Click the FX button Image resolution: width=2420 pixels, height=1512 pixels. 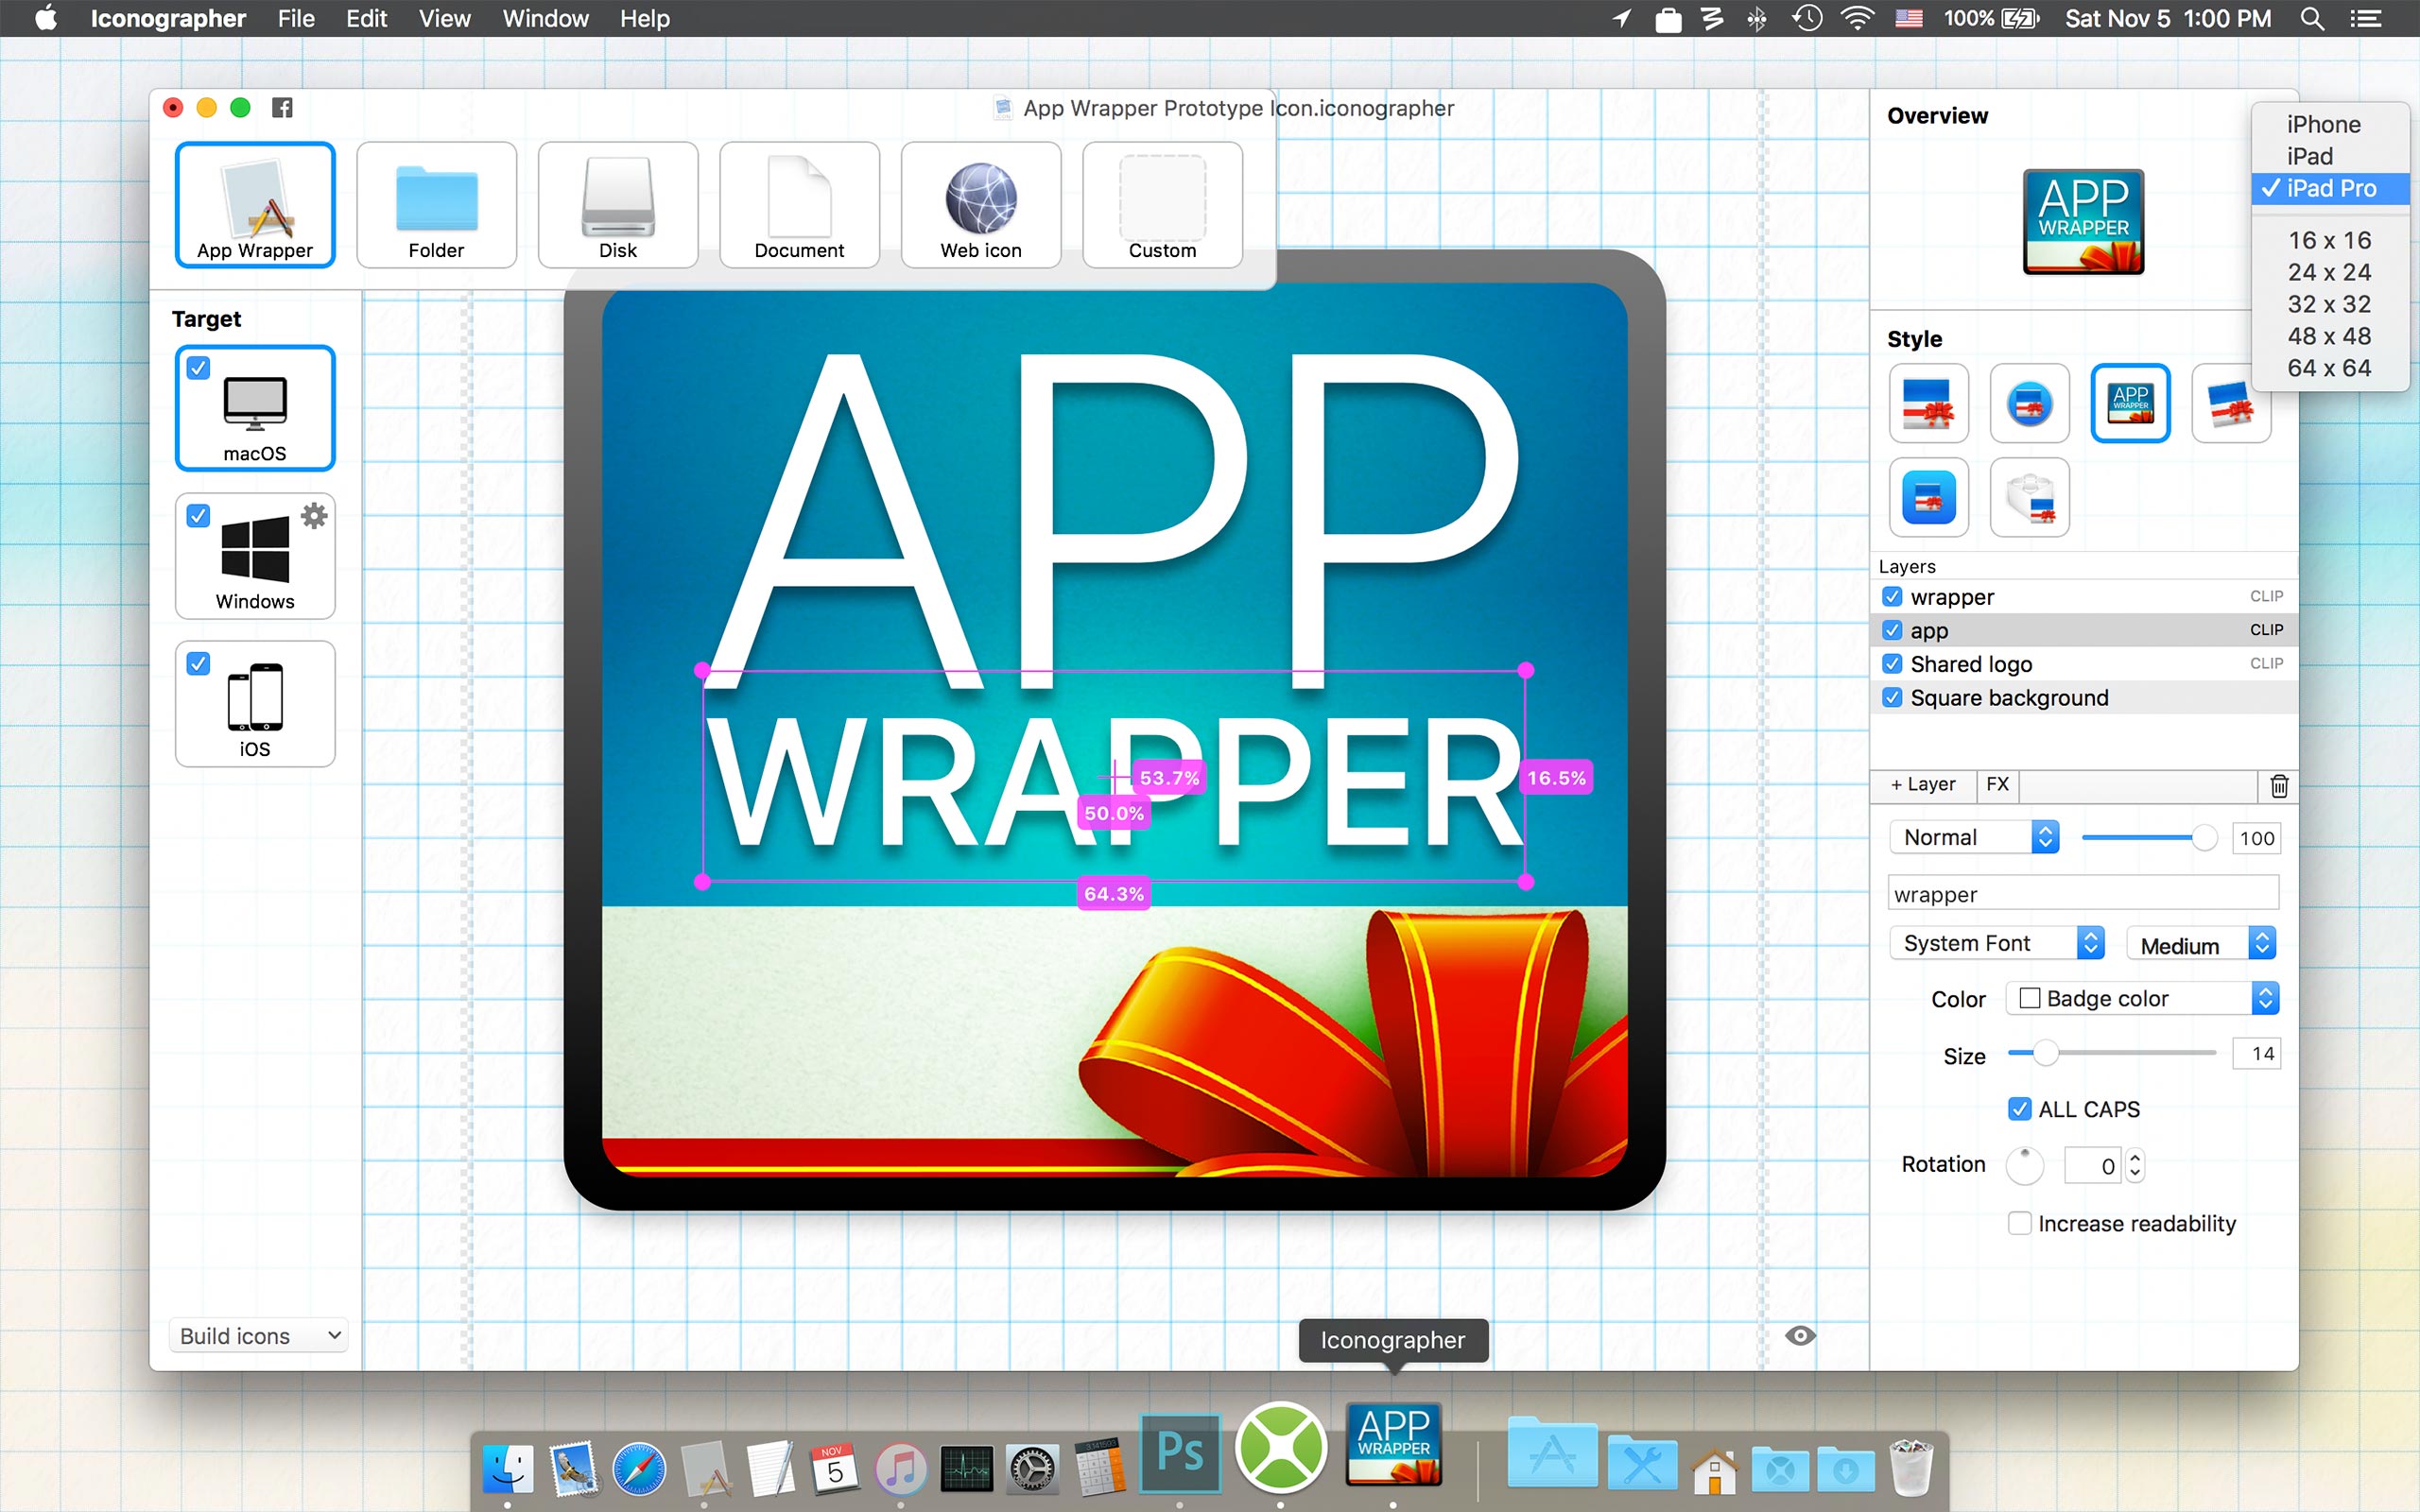[x=1997, y=784]
